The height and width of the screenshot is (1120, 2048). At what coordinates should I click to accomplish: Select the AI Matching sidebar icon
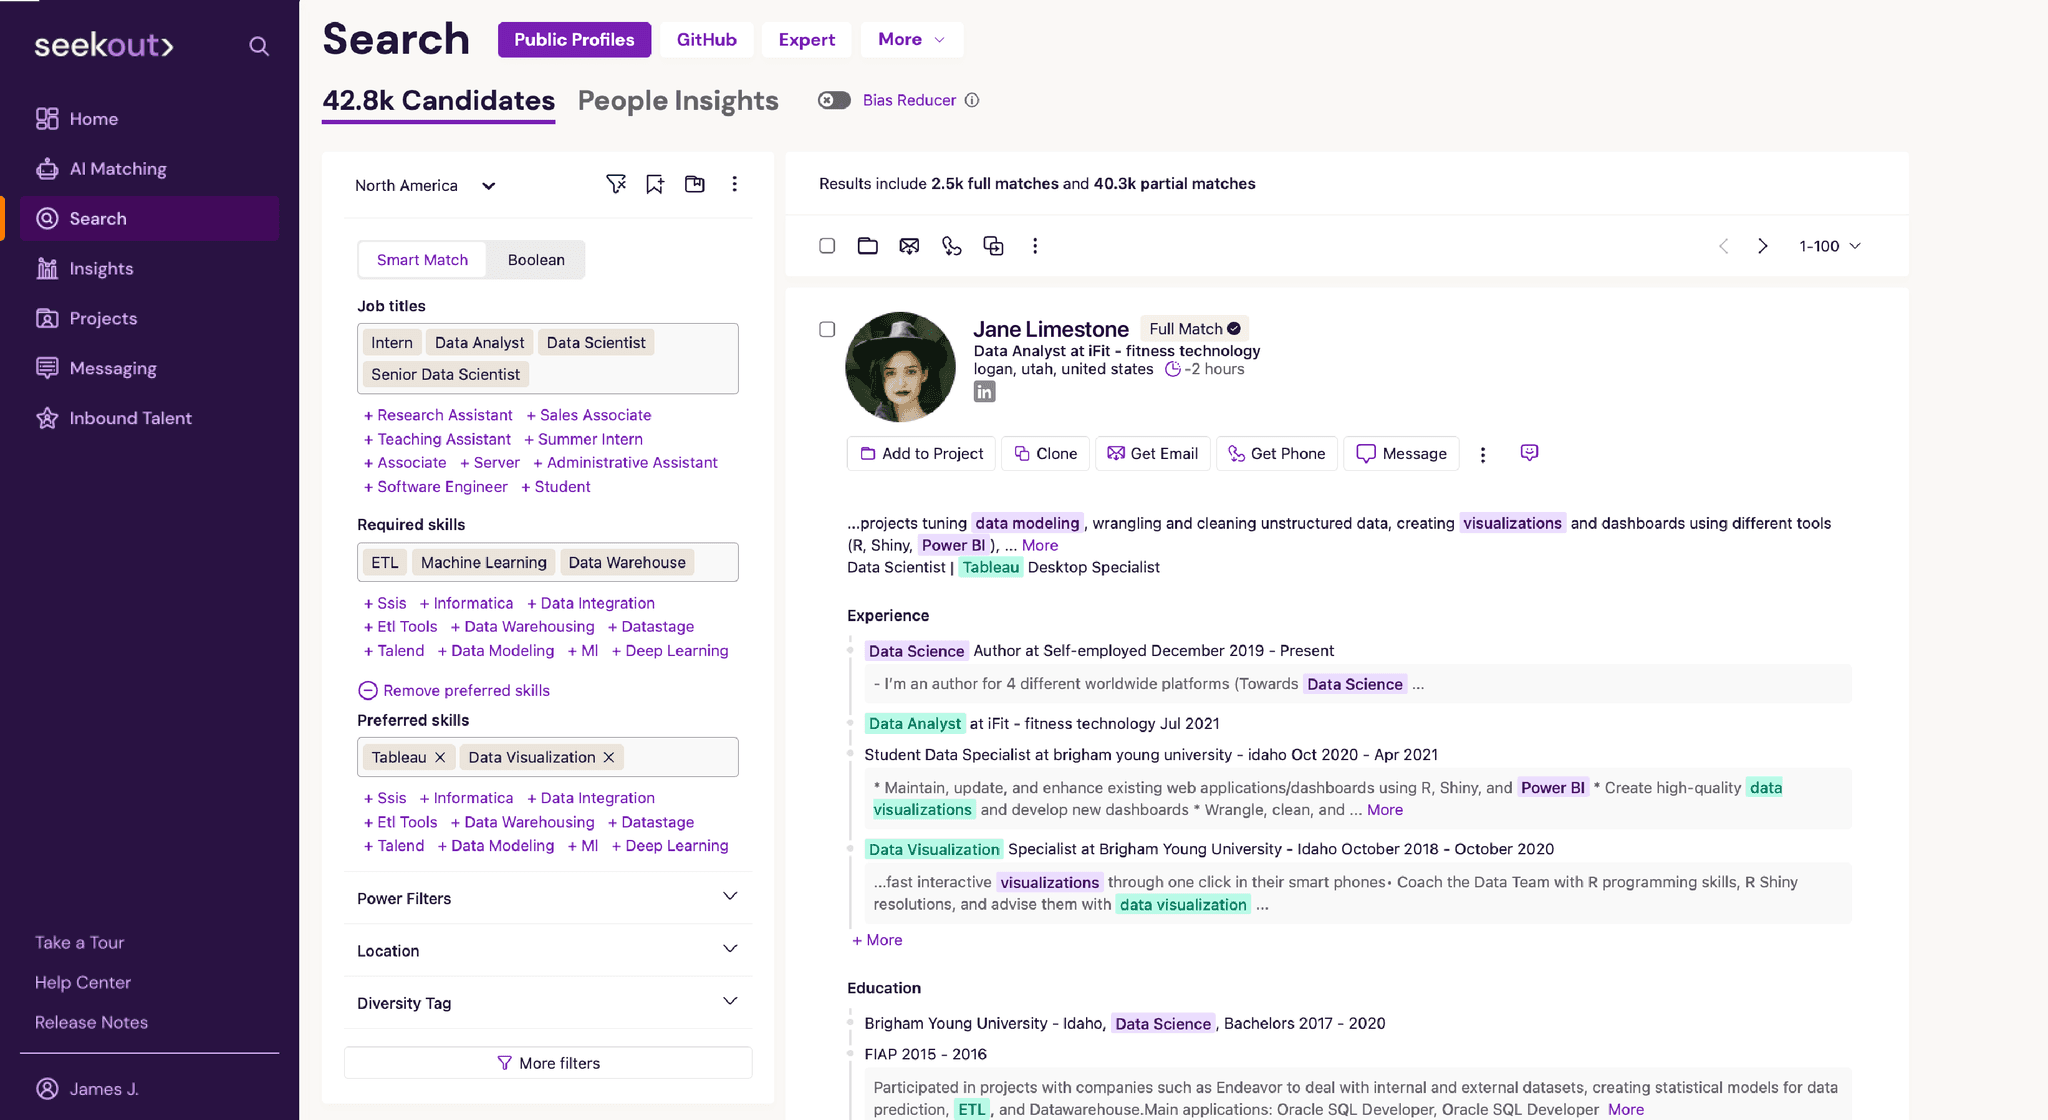pyautogui.click(x=48, y=168)
